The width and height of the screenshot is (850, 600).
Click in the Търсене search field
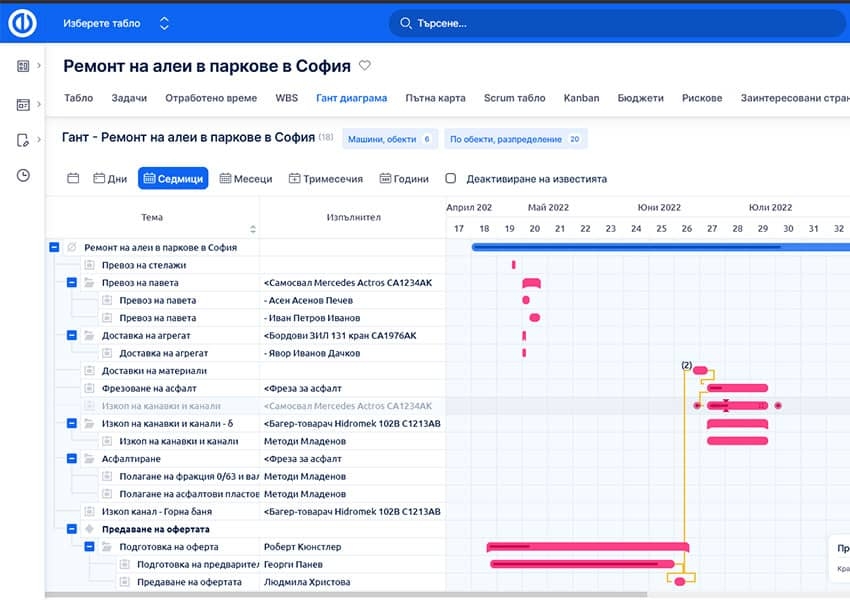[x=617, y=23]
